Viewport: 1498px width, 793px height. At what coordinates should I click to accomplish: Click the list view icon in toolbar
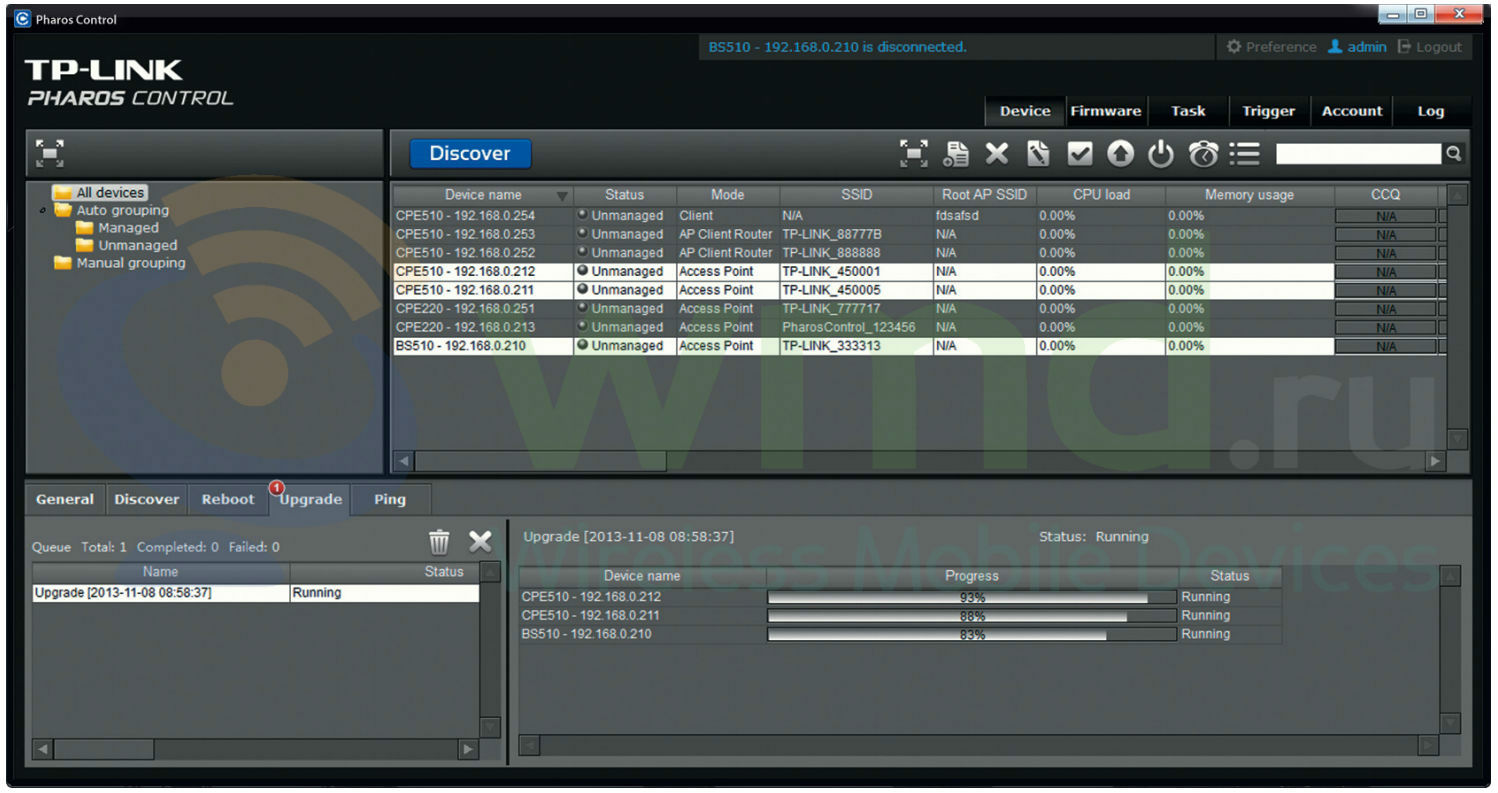click(1245, 153)
